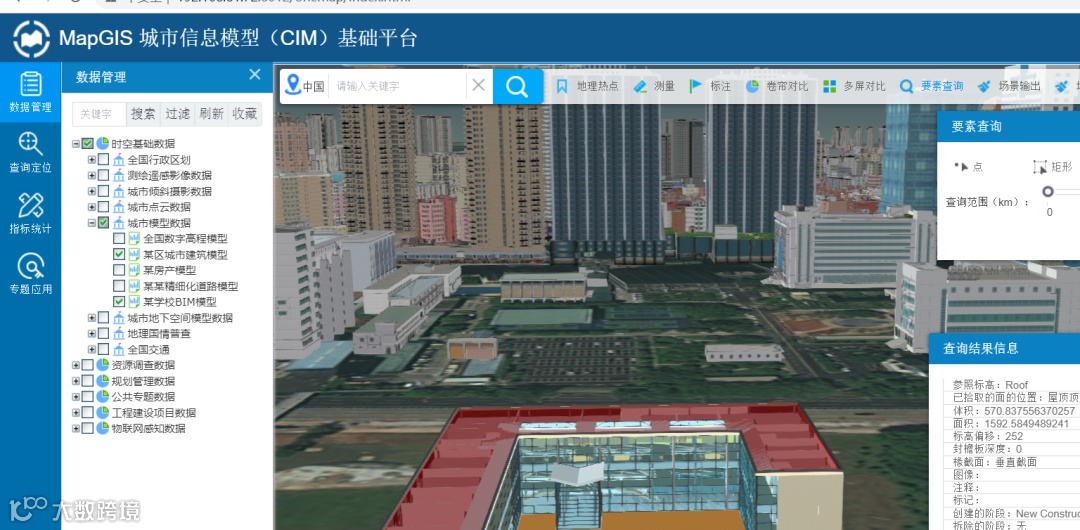The height and width of the screenshot is (530, 1080).
Task: Expand the 城市地下空间模型数据 node
Action: [x=92, y=318]
